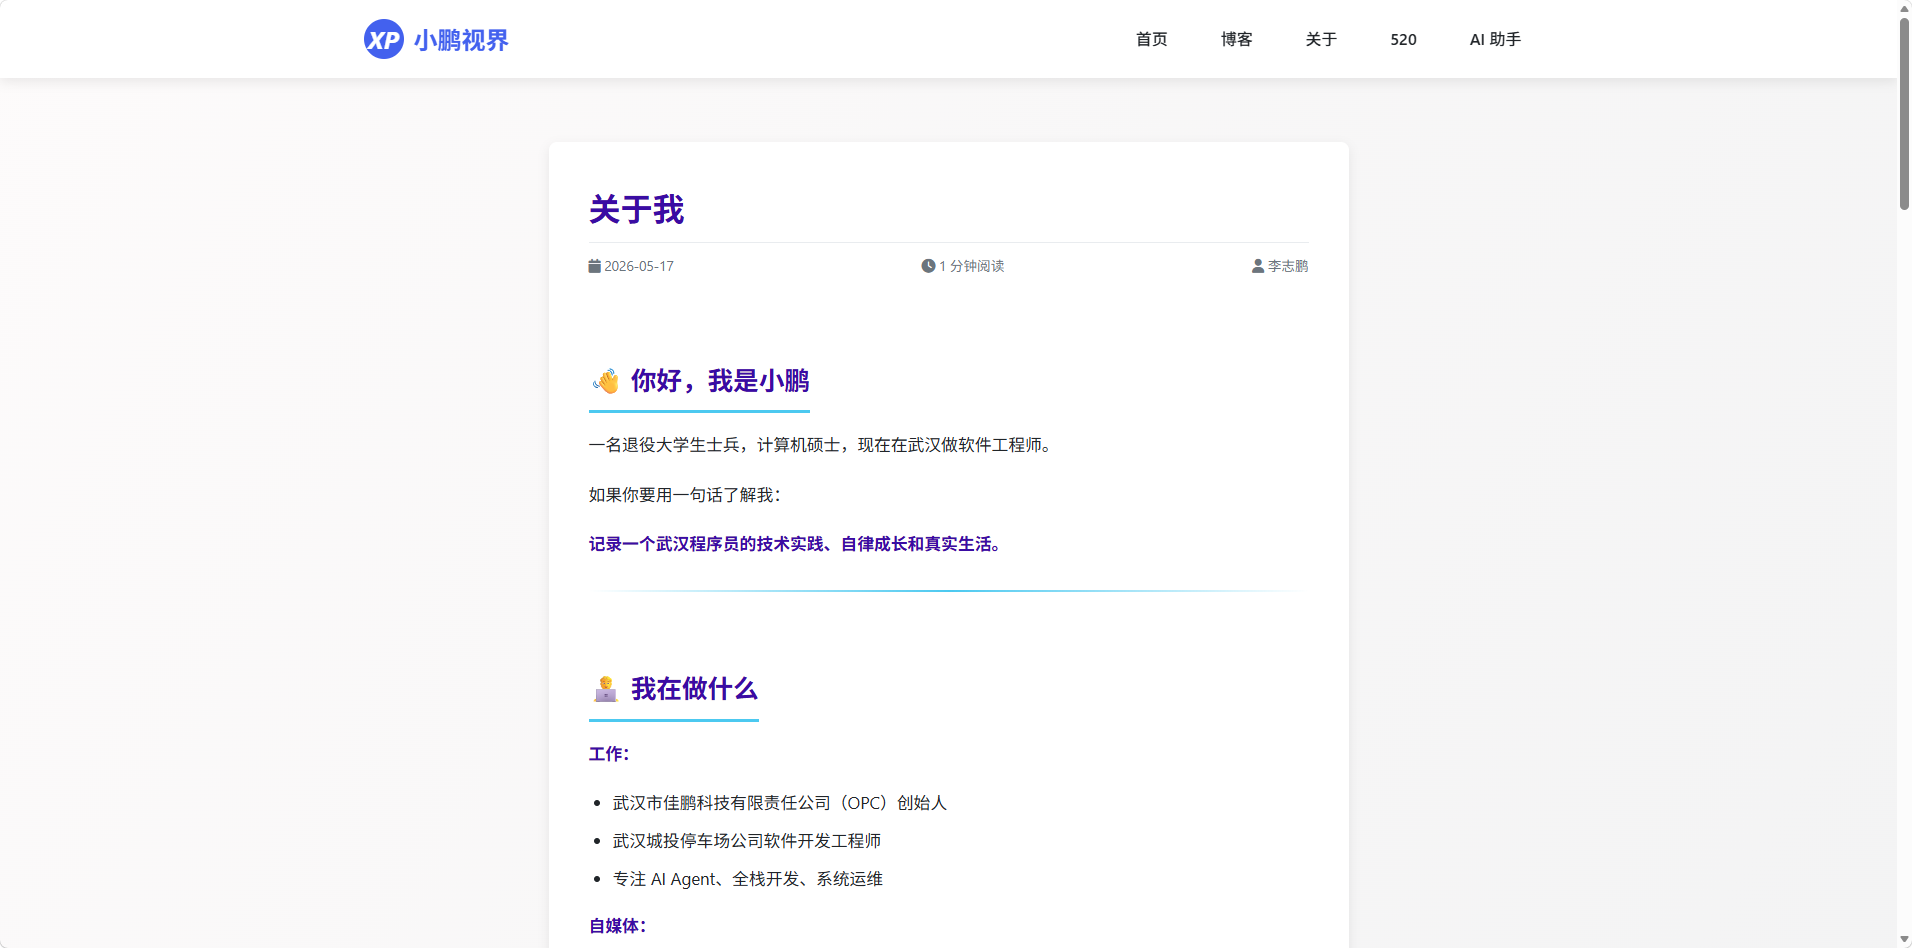1912x948 pixels.
Task: Open the 博客 navigation item
Action: tap(1236, 39)
